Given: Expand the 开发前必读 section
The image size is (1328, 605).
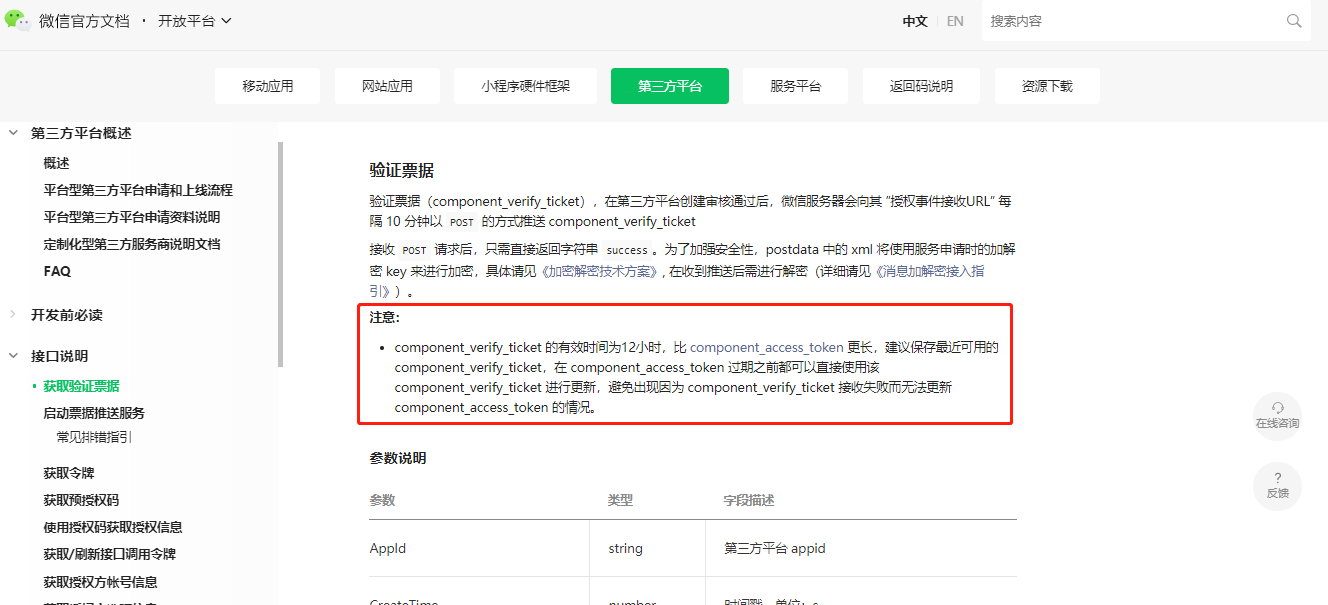Looking at the screenshot, I should 13,315.
